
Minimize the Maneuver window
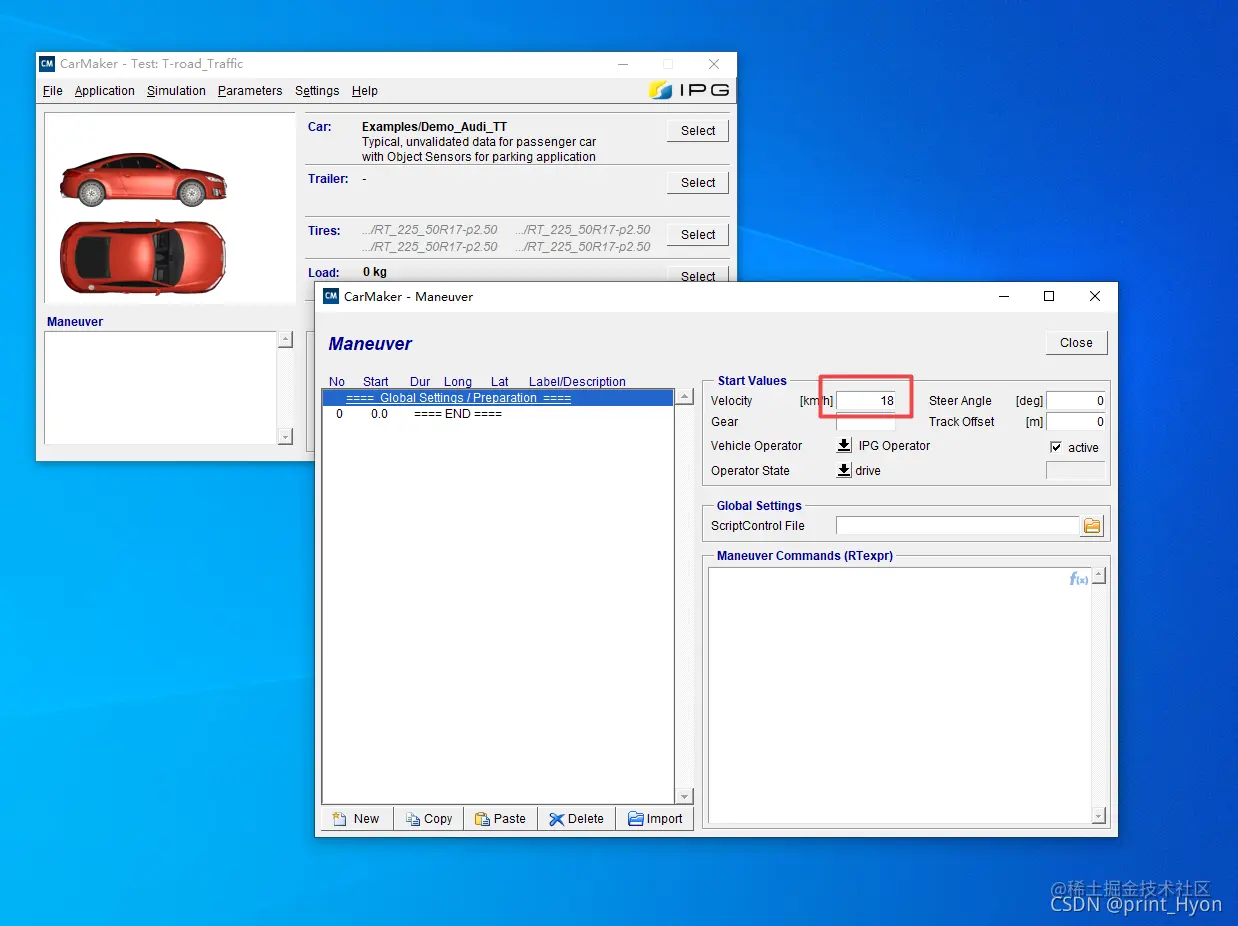[x=1003, y=296]
